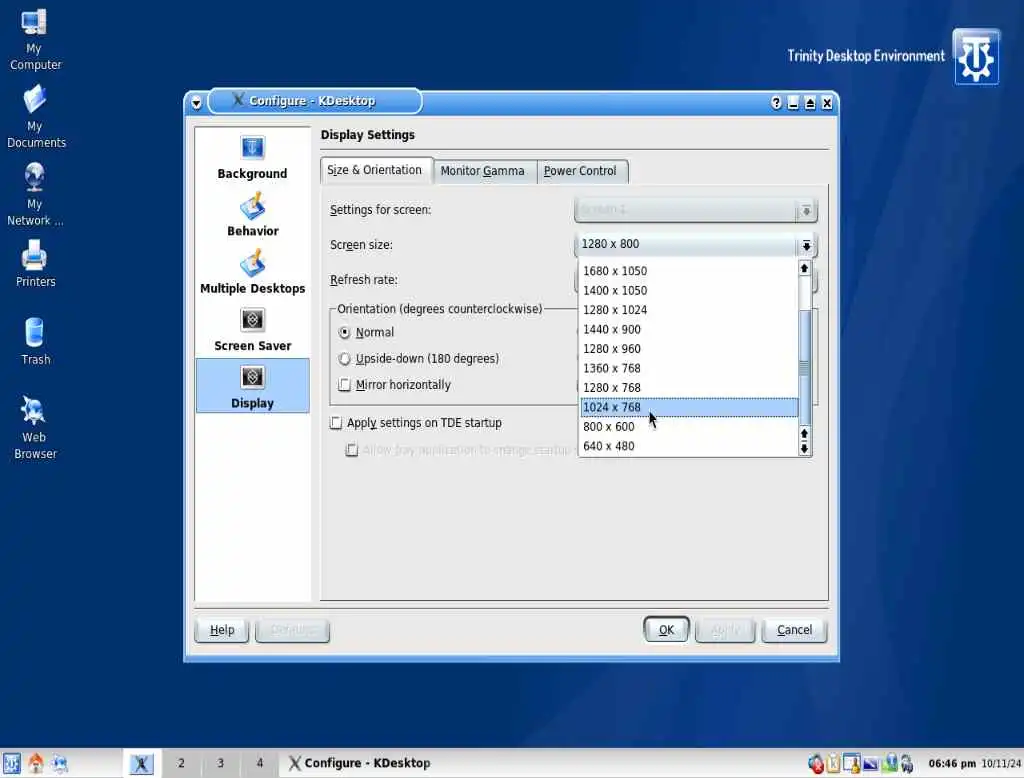Switch to Size & Orientation tab
The image size is (1024, 778).
[x=375, y=170]
